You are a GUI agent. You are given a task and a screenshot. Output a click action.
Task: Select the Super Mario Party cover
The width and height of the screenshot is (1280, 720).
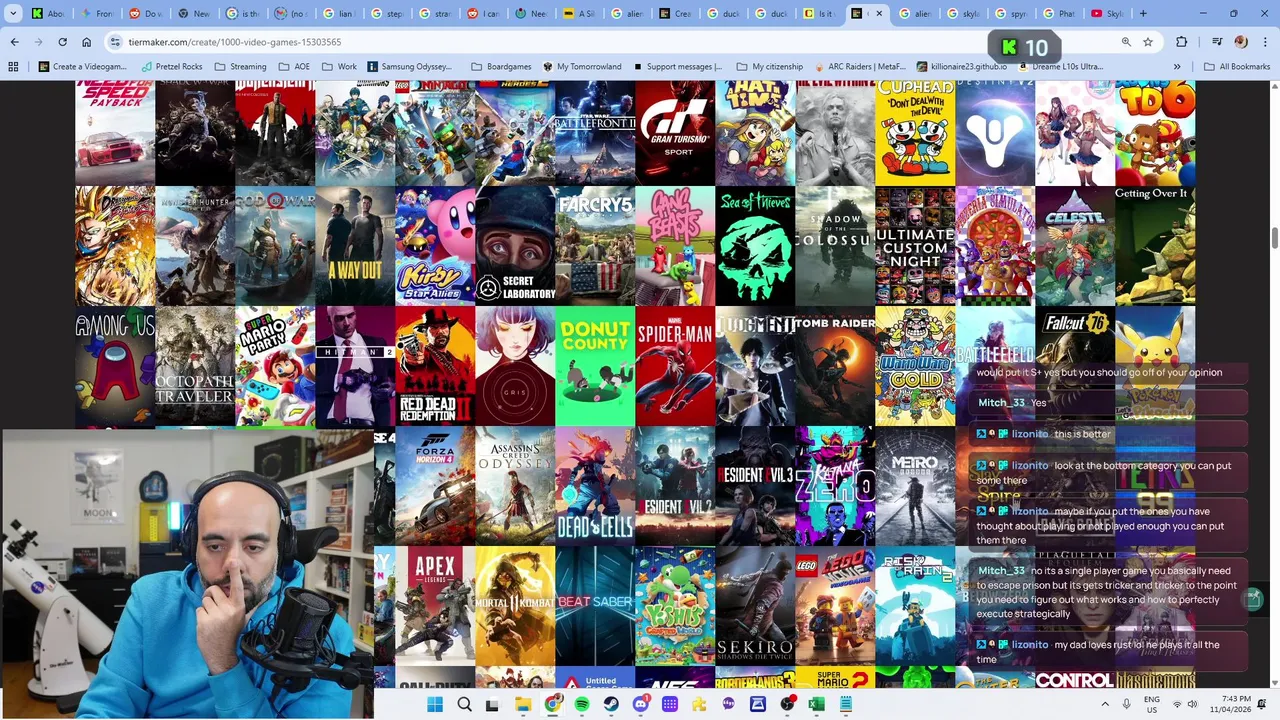point(275,366)
